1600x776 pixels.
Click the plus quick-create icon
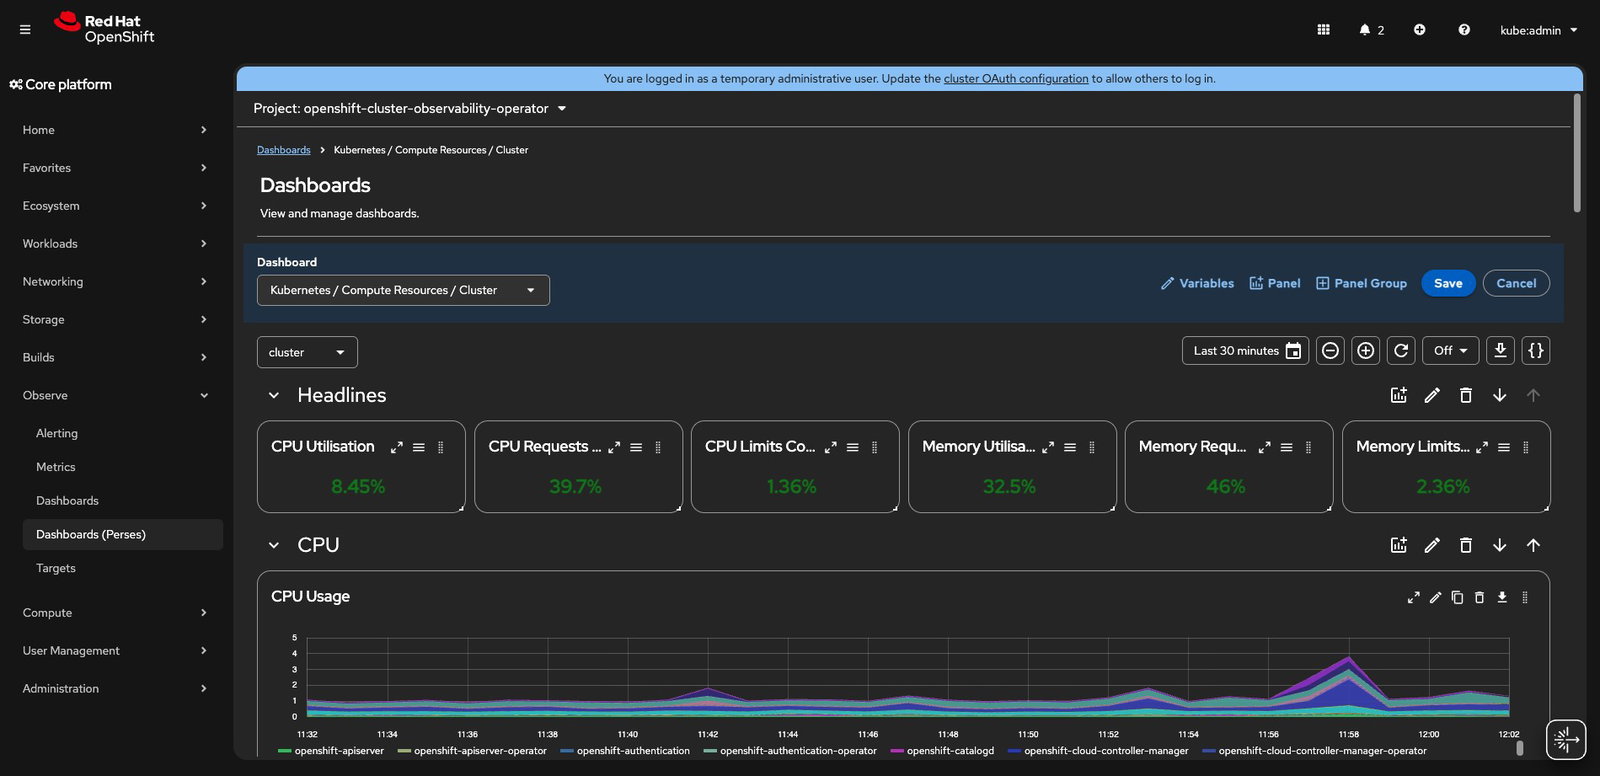coord(1419,30)
